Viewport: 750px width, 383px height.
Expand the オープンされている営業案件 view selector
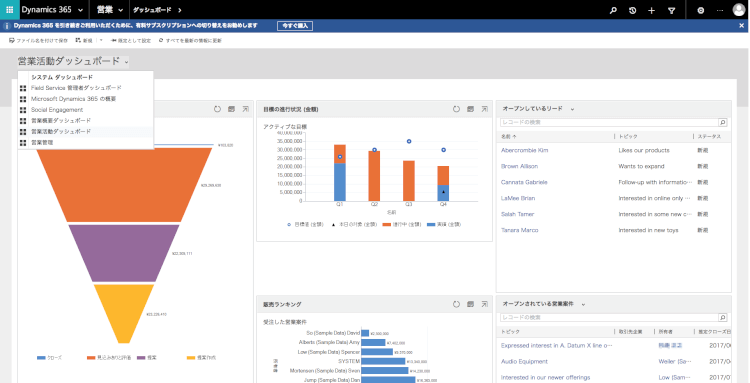(583, 304)
